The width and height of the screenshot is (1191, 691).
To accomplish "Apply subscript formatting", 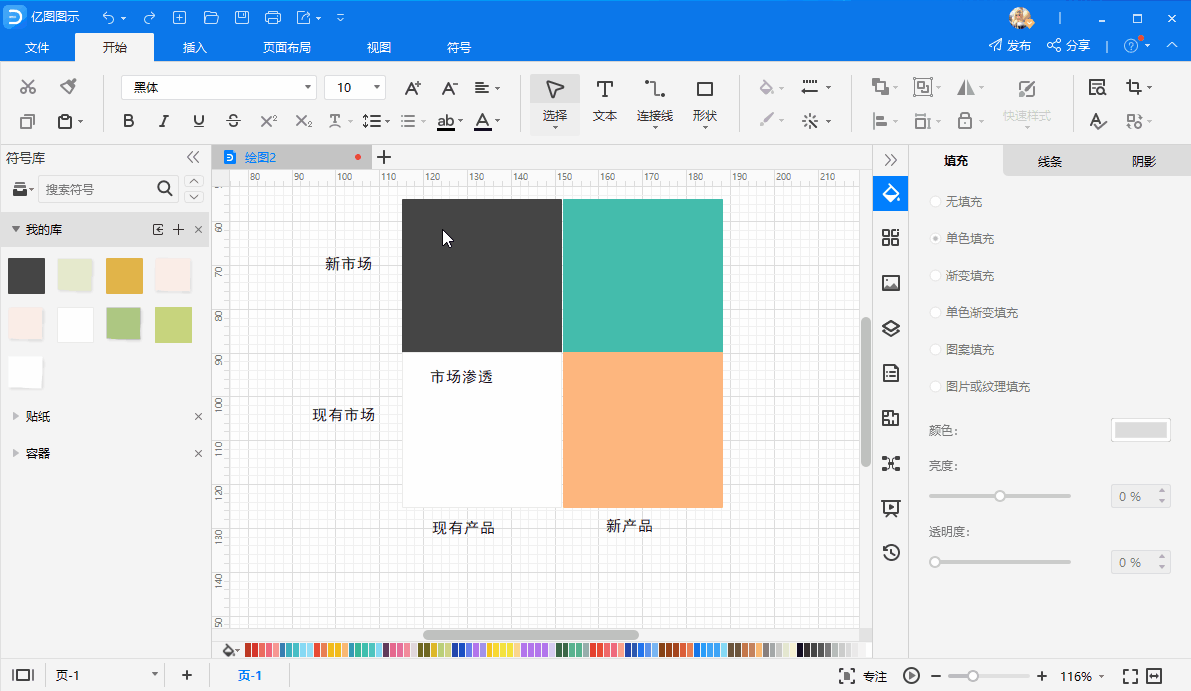I will click(304, 121).
